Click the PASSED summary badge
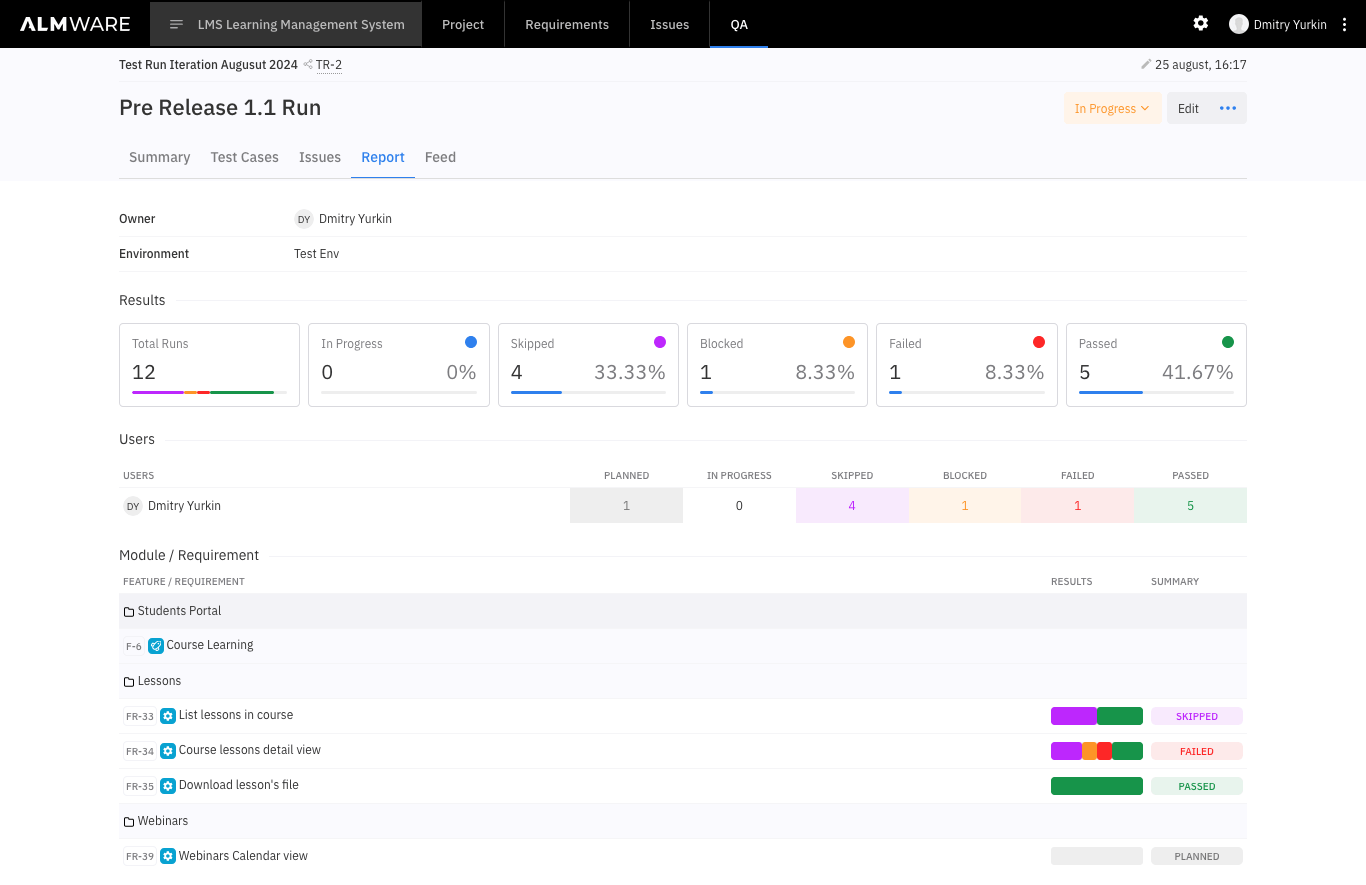Viewport: 1366px width, 885px height. tap(1197, 786)
